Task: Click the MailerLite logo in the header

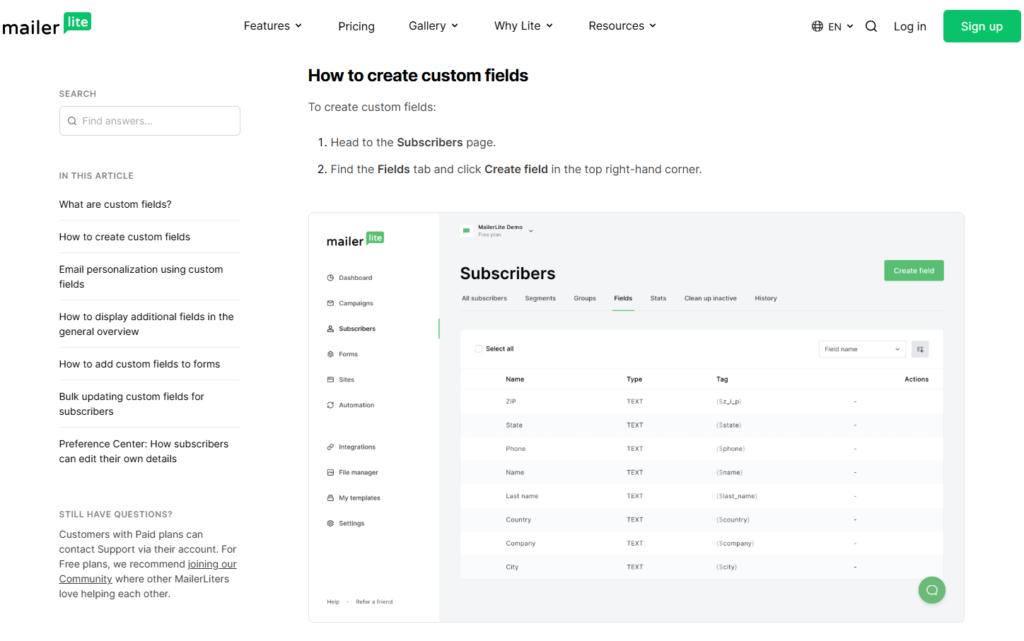Action: tap(46, 25)
